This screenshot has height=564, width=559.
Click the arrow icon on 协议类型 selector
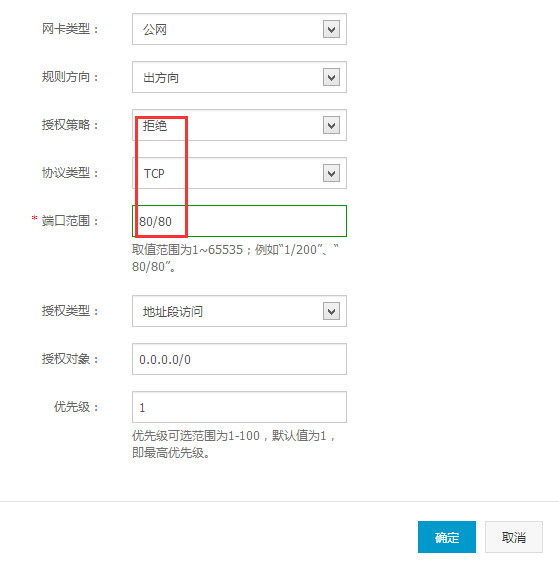(331, 173)
